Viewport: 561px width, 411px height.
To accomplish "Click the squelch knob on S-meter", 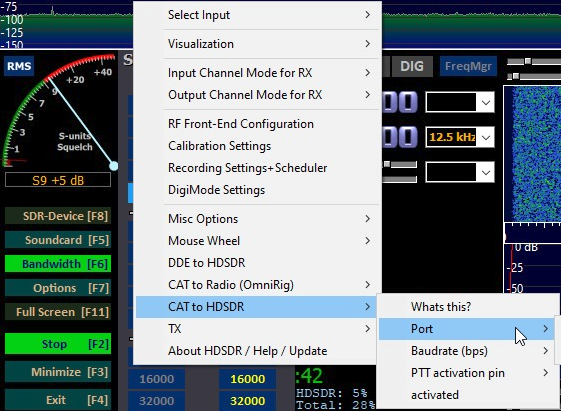I will pos(113,166).
